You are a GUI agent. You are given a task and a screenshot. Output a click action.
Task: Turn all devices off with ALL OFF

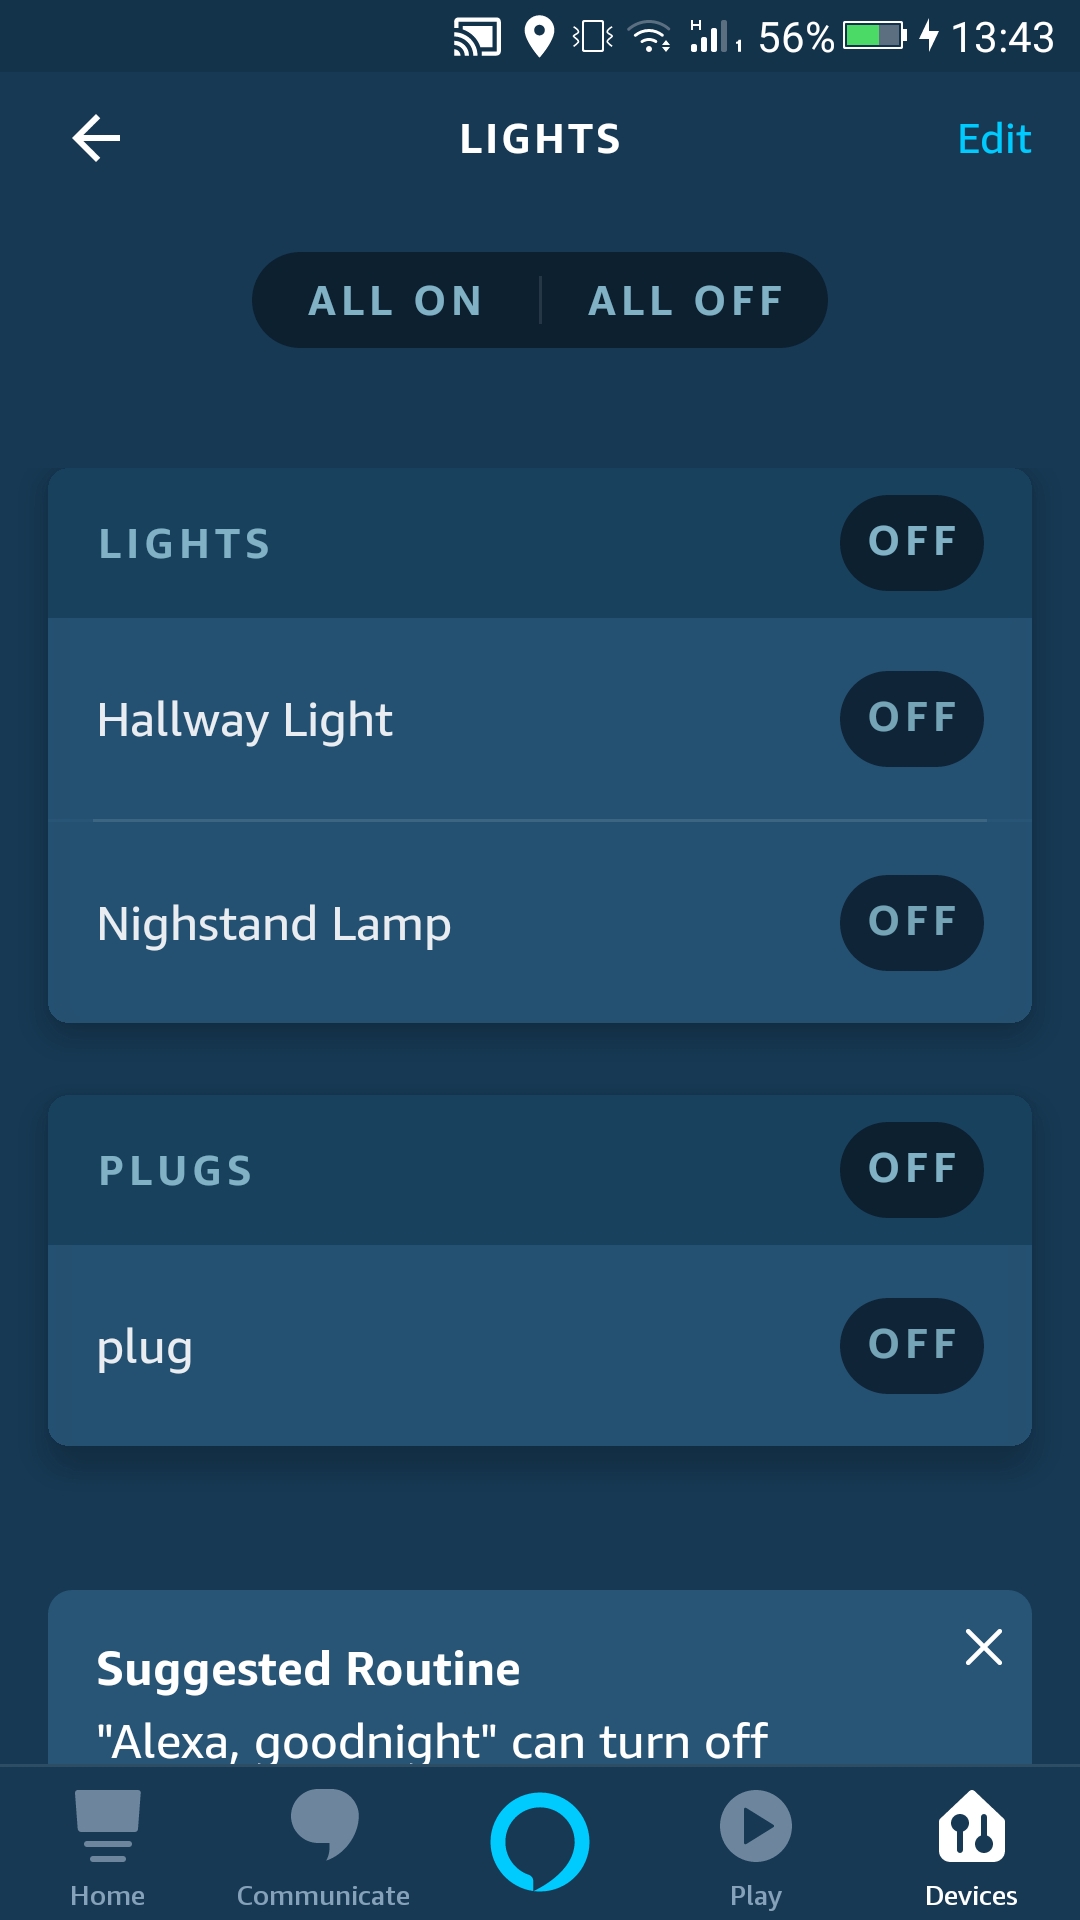686,300
